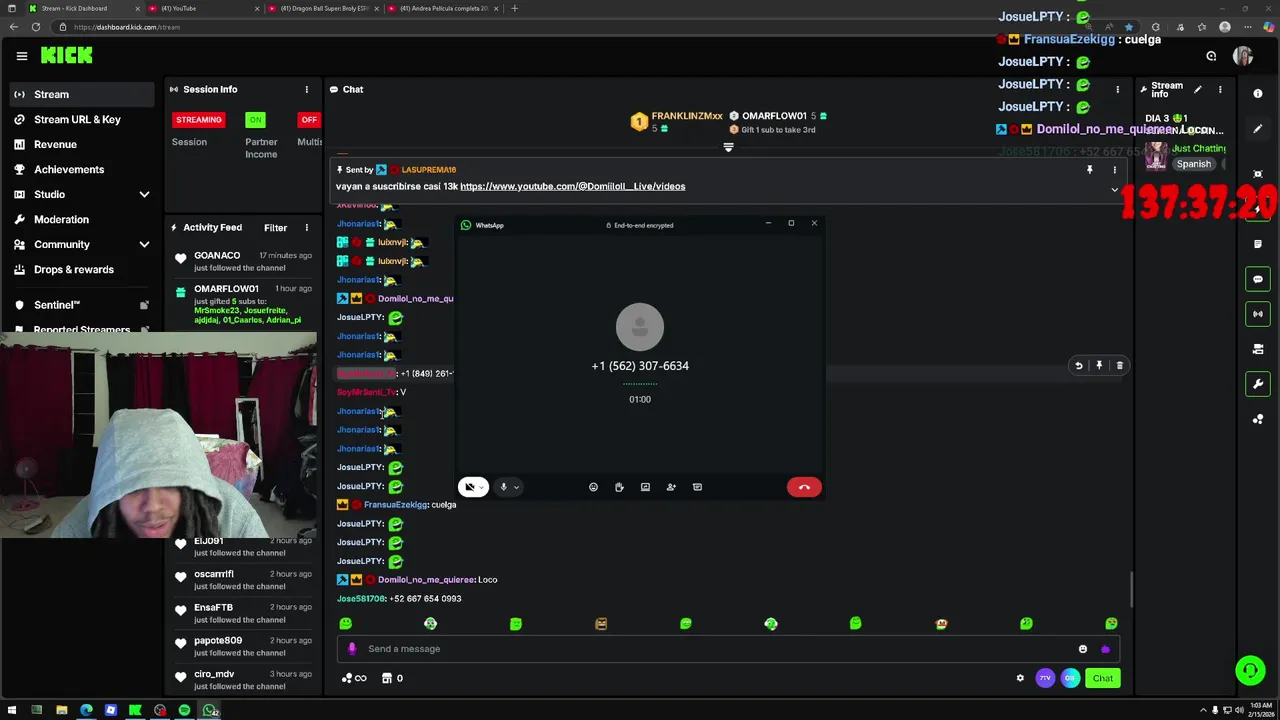Delete the highlighted chat message
Screen dimensions: 1280x720
[x=1120, y=366]
